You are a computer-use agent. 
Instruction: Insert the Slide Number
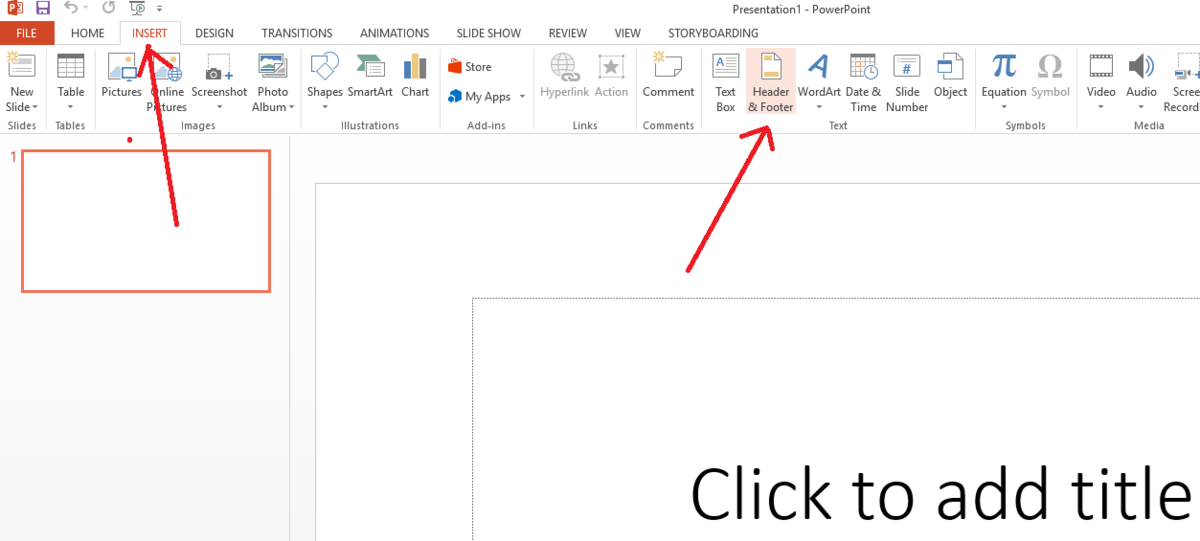(x=907, y=82)
